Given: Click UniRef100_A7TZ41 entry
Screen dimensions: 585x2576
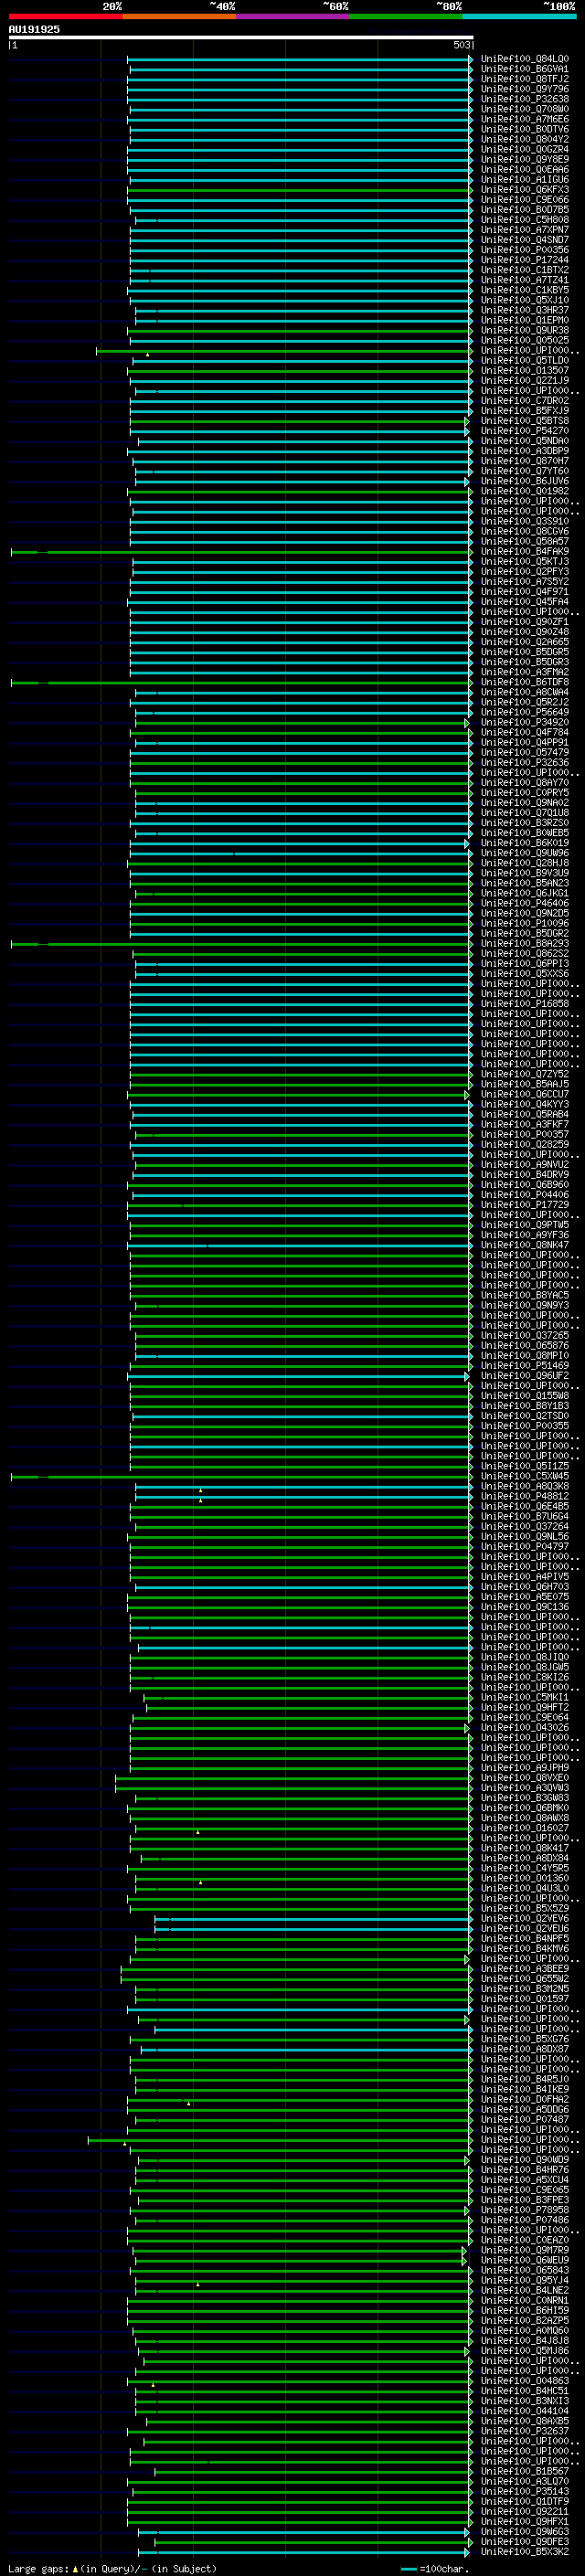Looking at the screenshot, I should pyautogui.click(x=524, y=280).
